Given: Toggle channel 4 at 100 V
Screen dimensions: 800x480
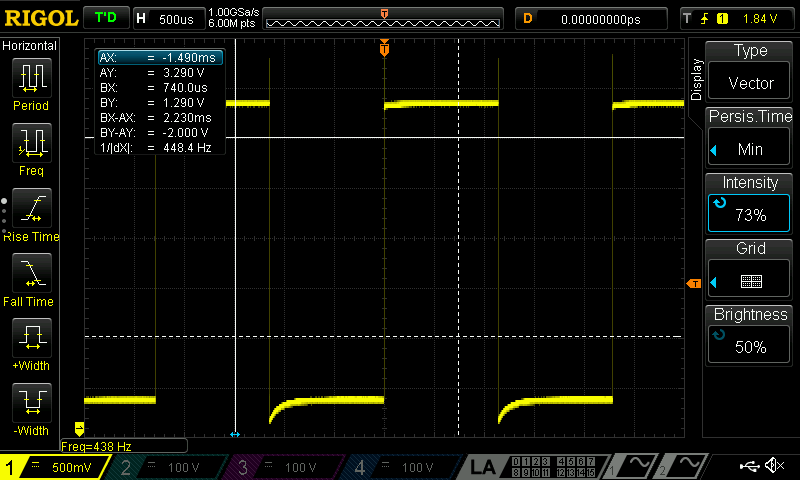Looking at the screenshot, I should coord(402,467).
